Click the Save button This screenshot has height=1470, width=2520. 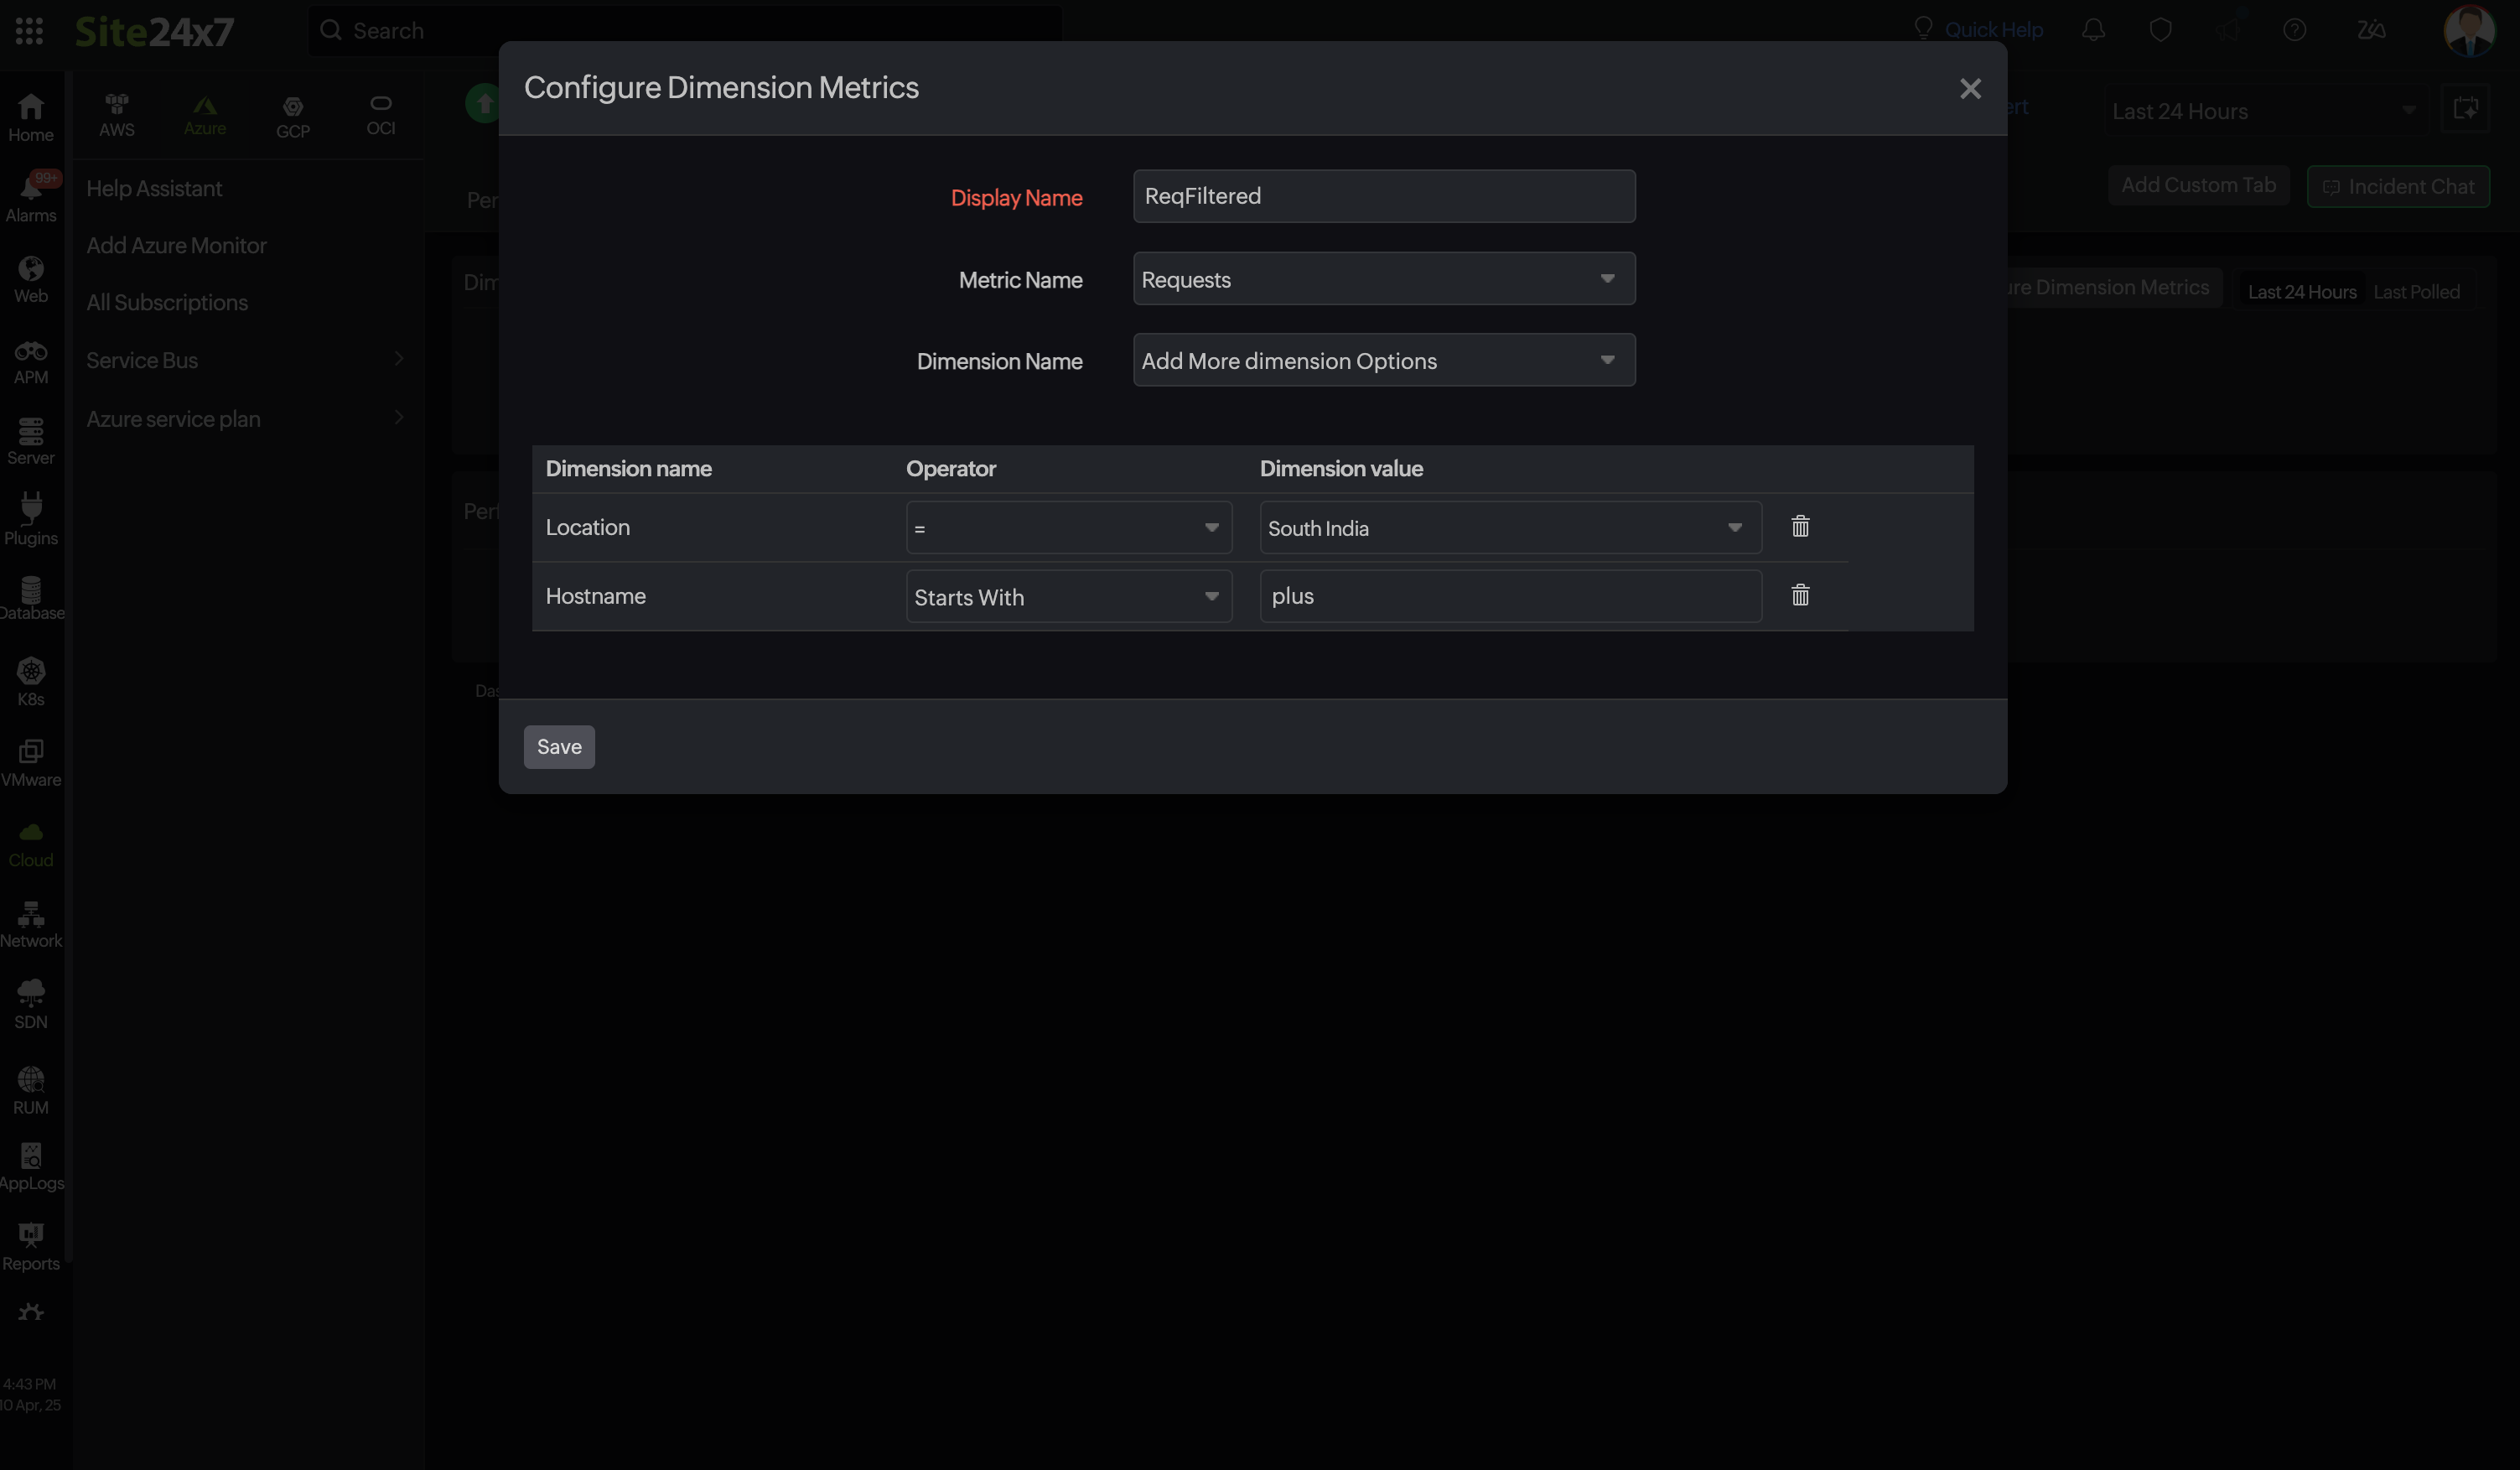558,746
